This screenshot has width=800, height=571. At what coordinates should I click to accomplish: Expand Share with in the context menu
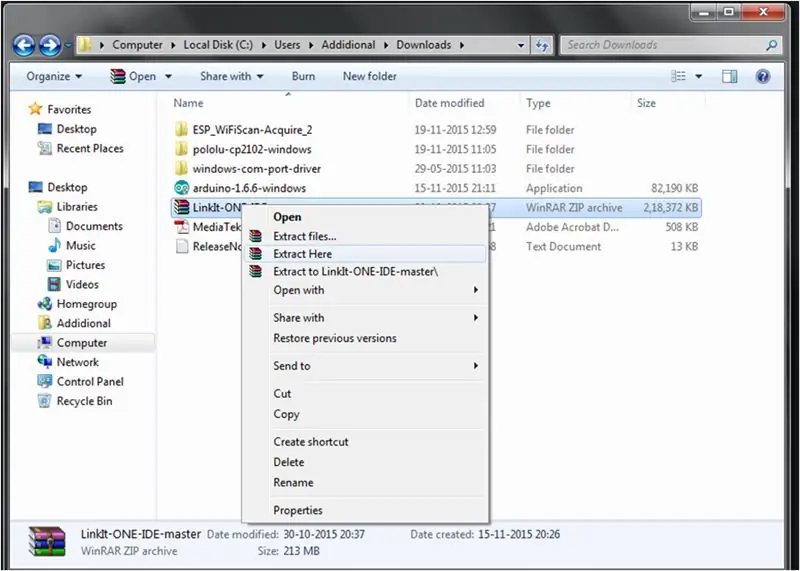pos(365,317)
